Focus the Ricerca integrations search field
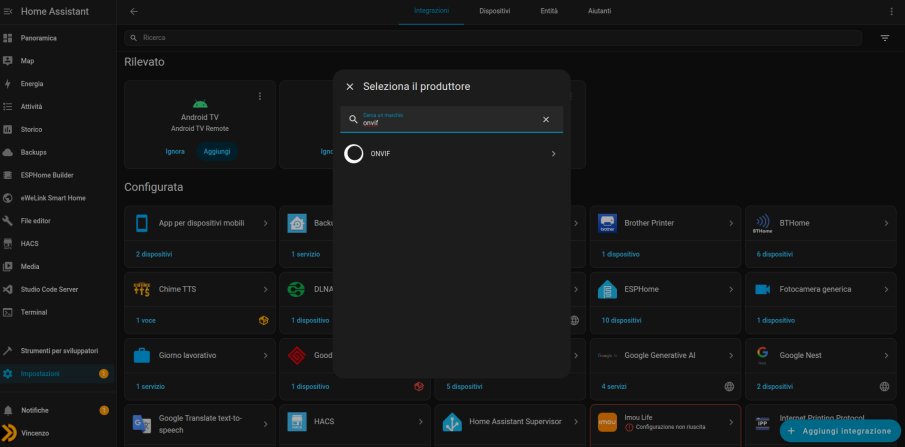905x447 pixels. [493, 38]
